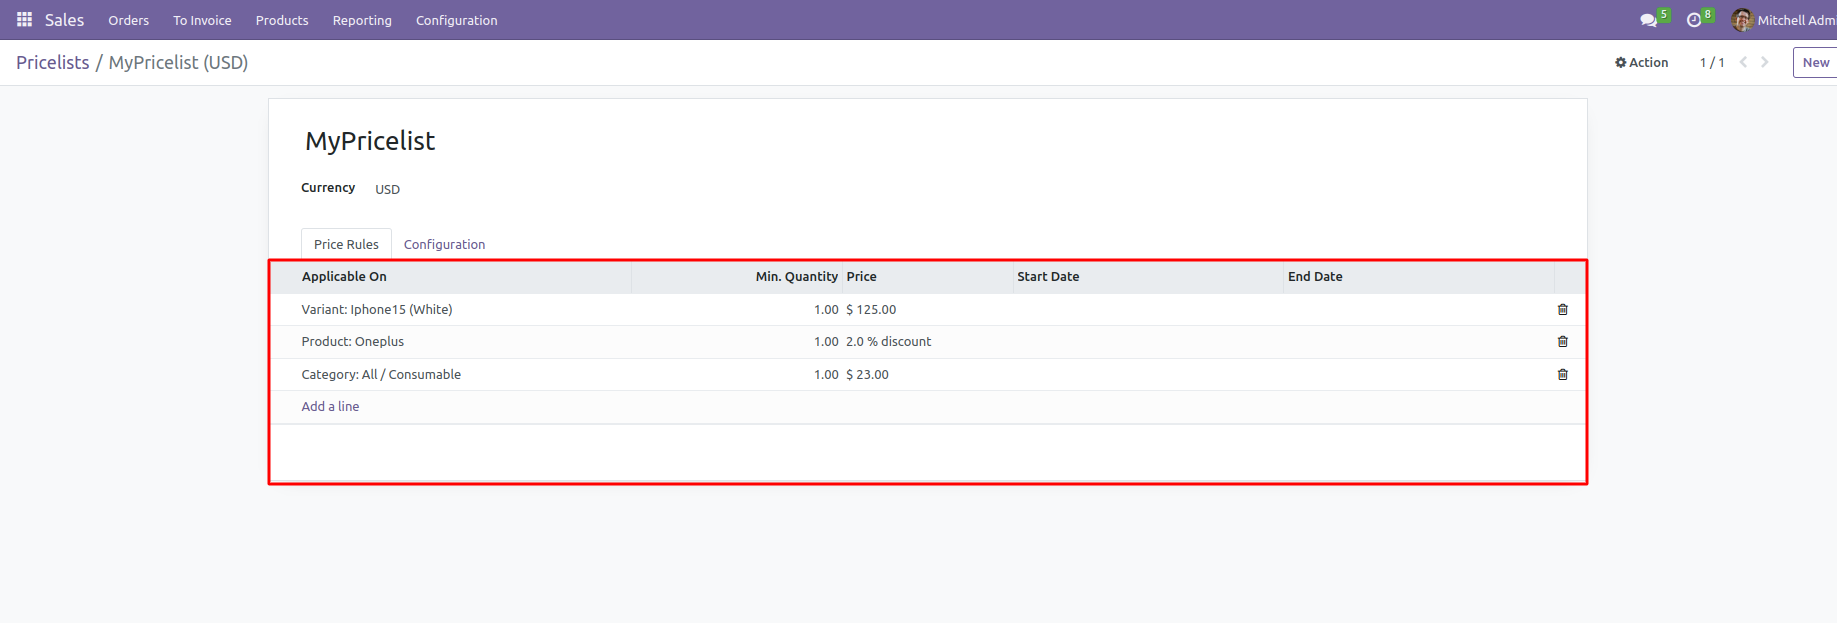The width and height of the screenshot is (1837, 623).
Task: Switch to the Configuration tab of pricelist
Action: point(445,244)
